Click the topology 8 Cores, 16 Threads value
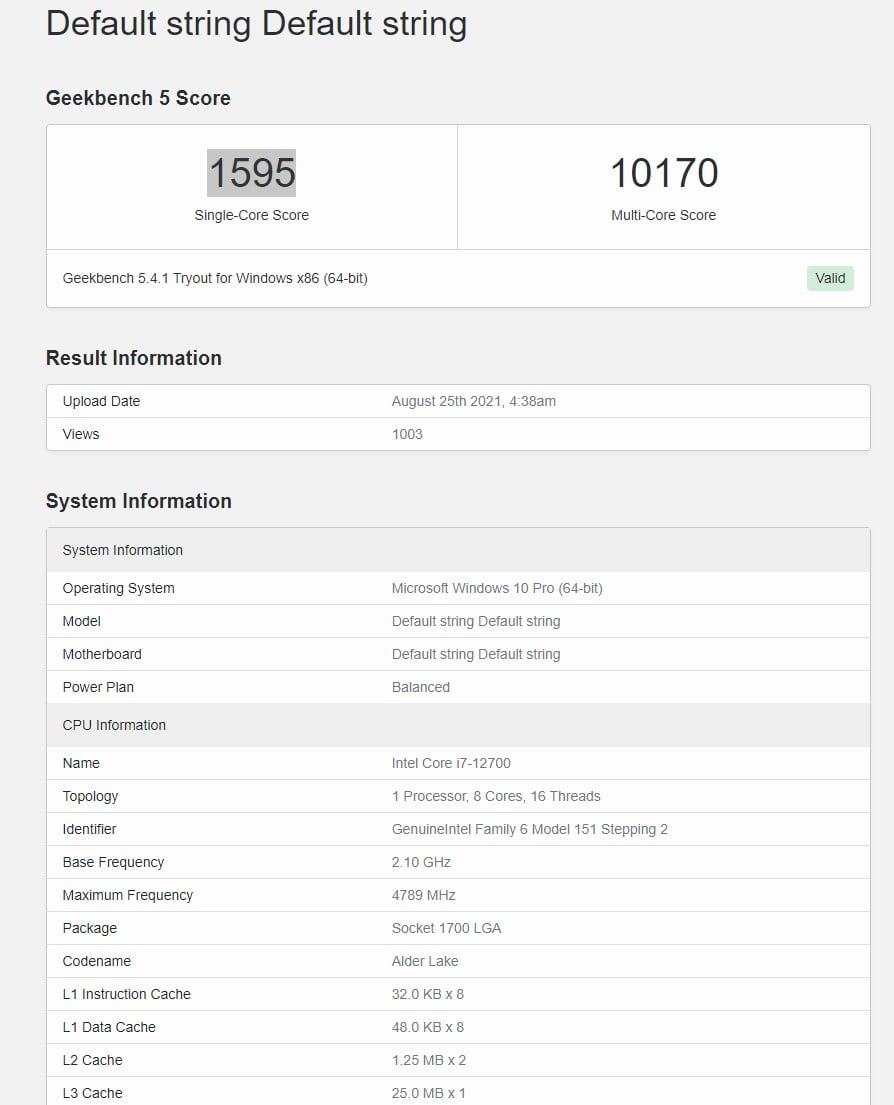Viewport: 894px width, 1105px height. (496, 796)
